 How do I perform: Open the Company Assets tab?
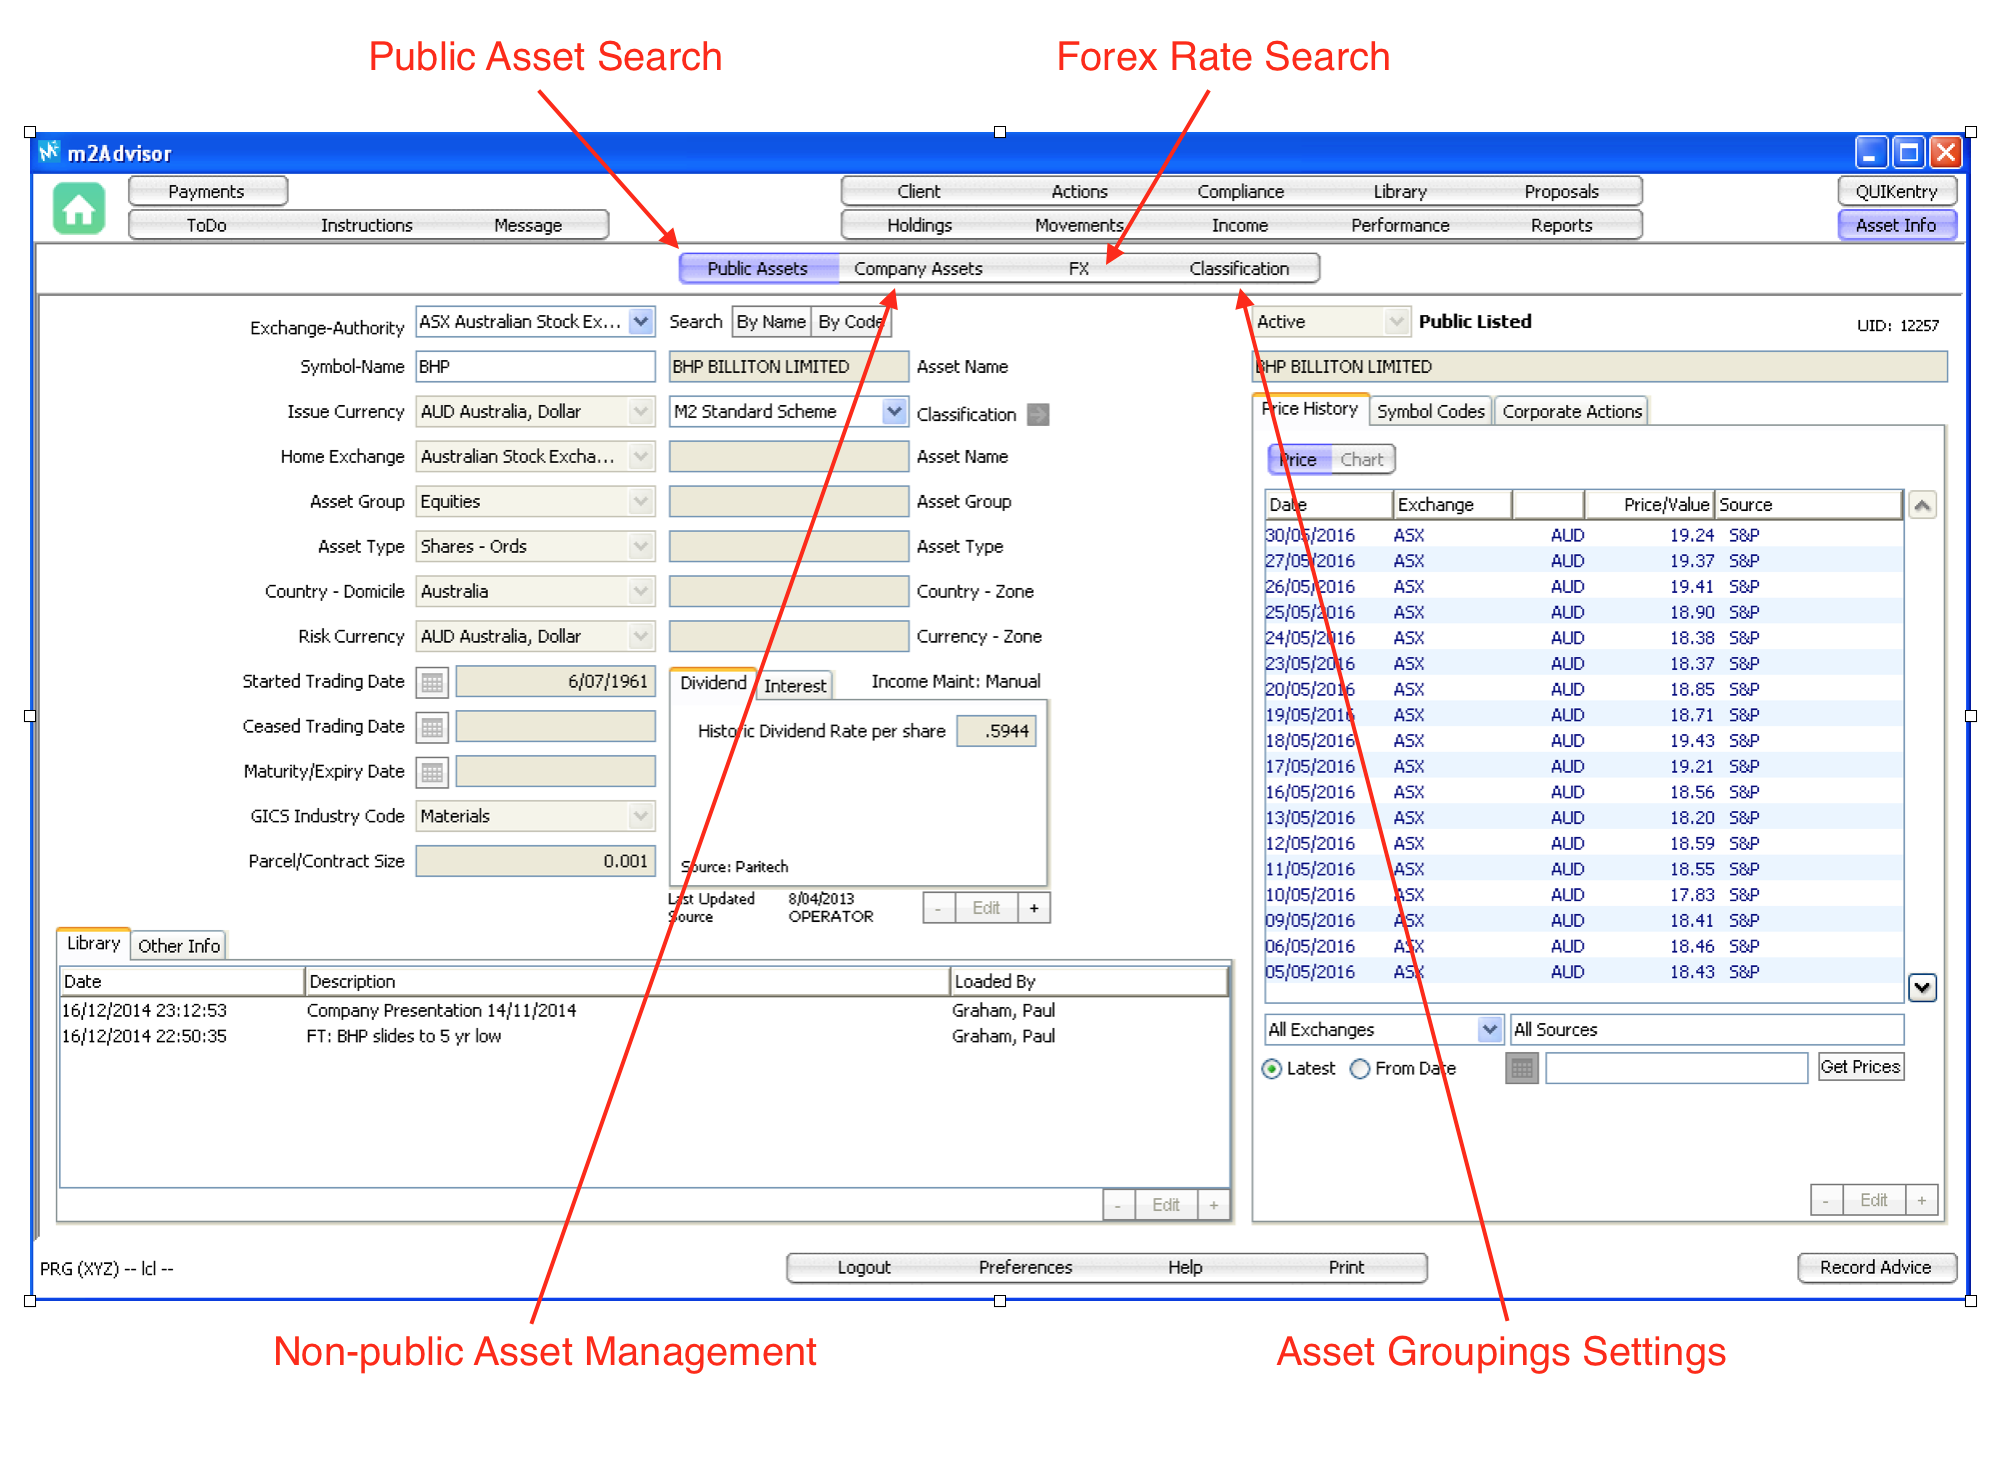pyautogui.click(x=918, y=268)
